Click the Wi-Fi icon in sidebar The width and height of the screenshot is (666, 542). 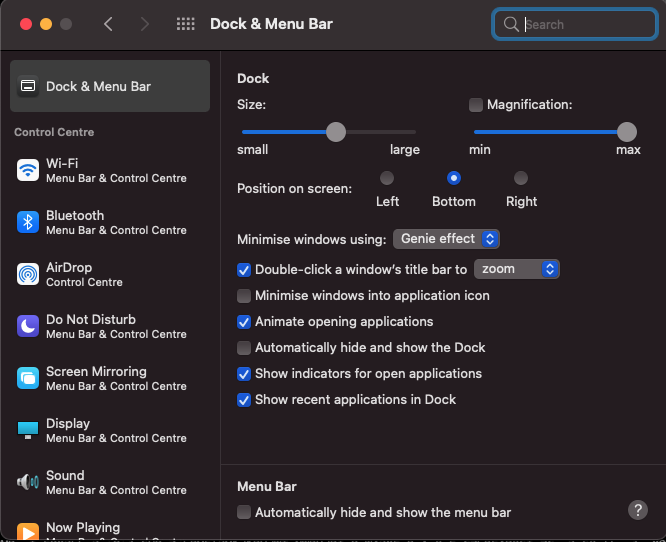(x=28, y=170)
